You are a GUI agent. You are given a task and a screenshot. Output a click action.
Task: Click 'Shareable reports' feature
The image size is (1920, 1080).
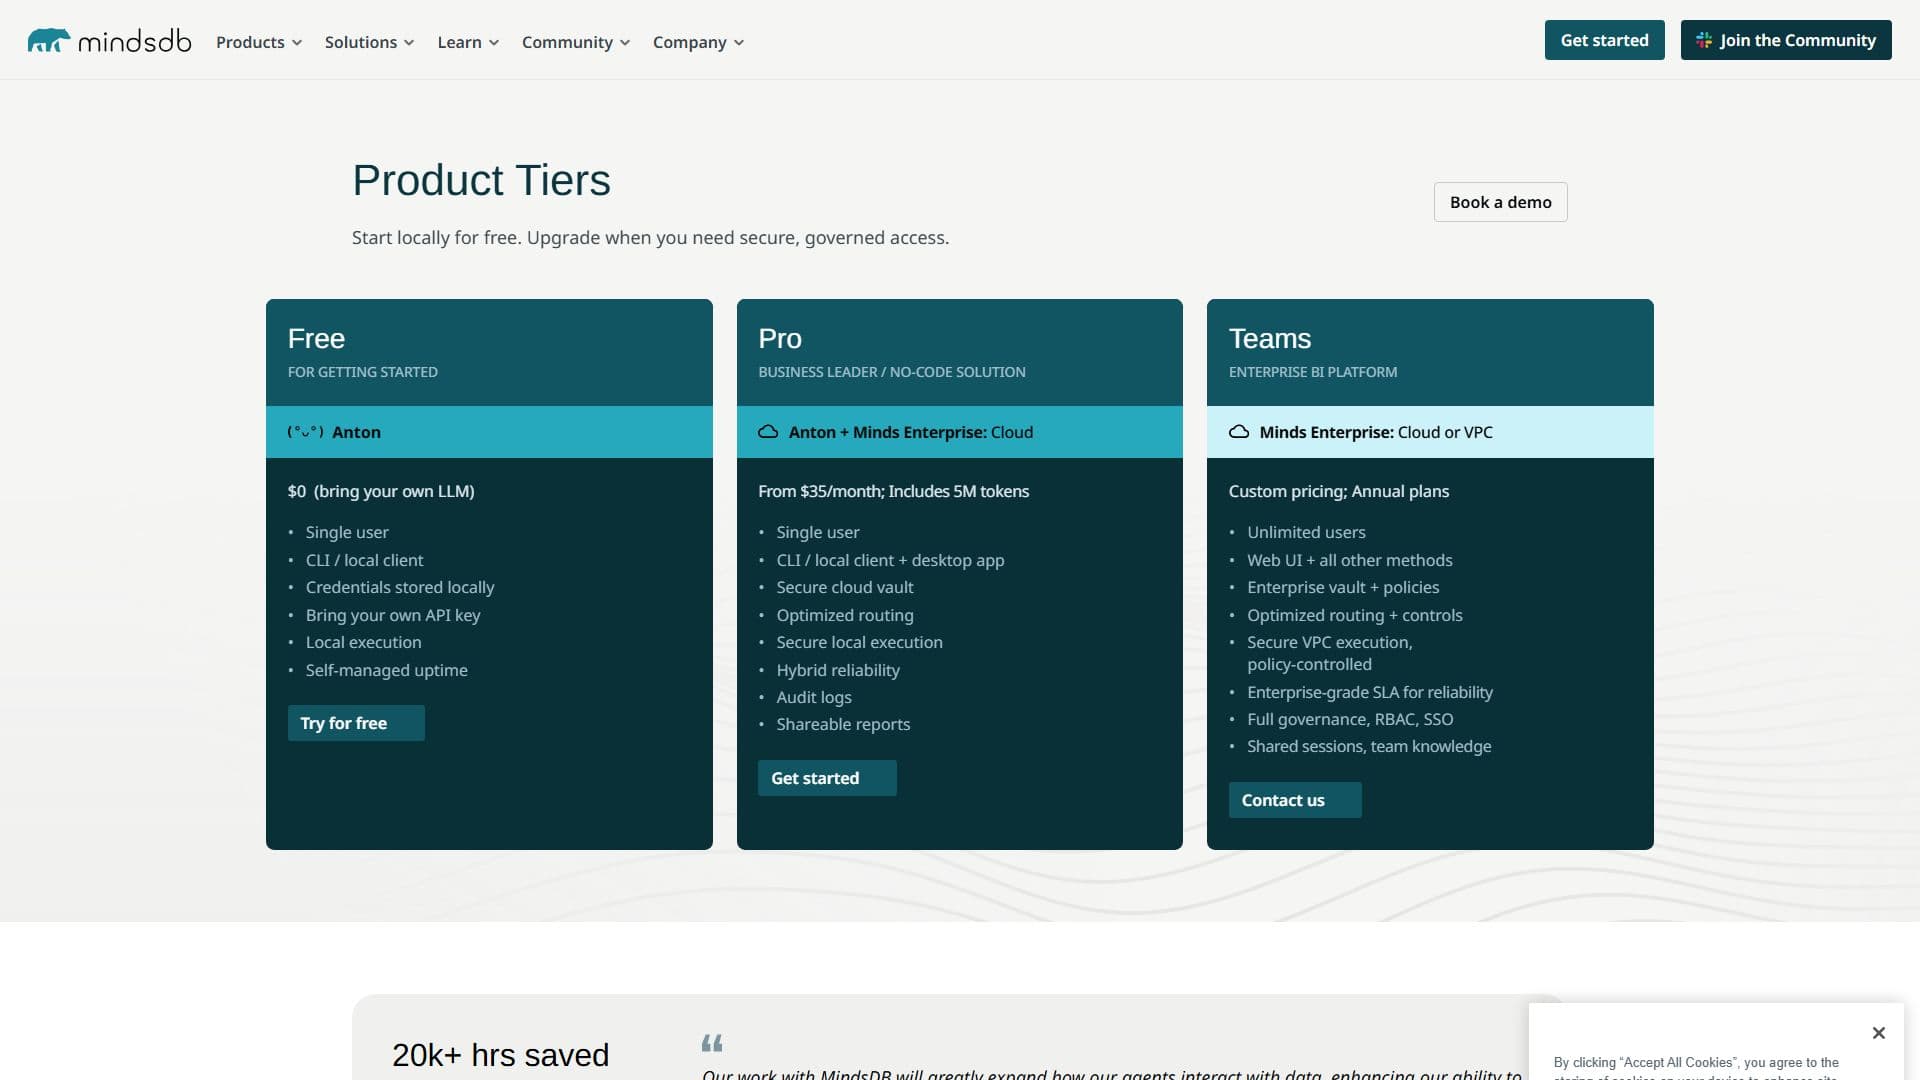(843, 724)
